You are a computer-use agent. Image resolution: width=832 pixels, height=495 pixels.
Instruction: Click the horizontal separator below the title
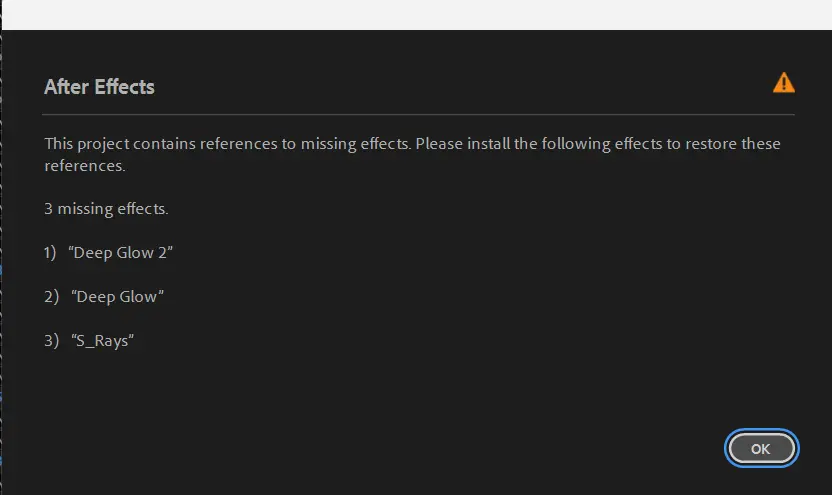(x=419, y=115)
